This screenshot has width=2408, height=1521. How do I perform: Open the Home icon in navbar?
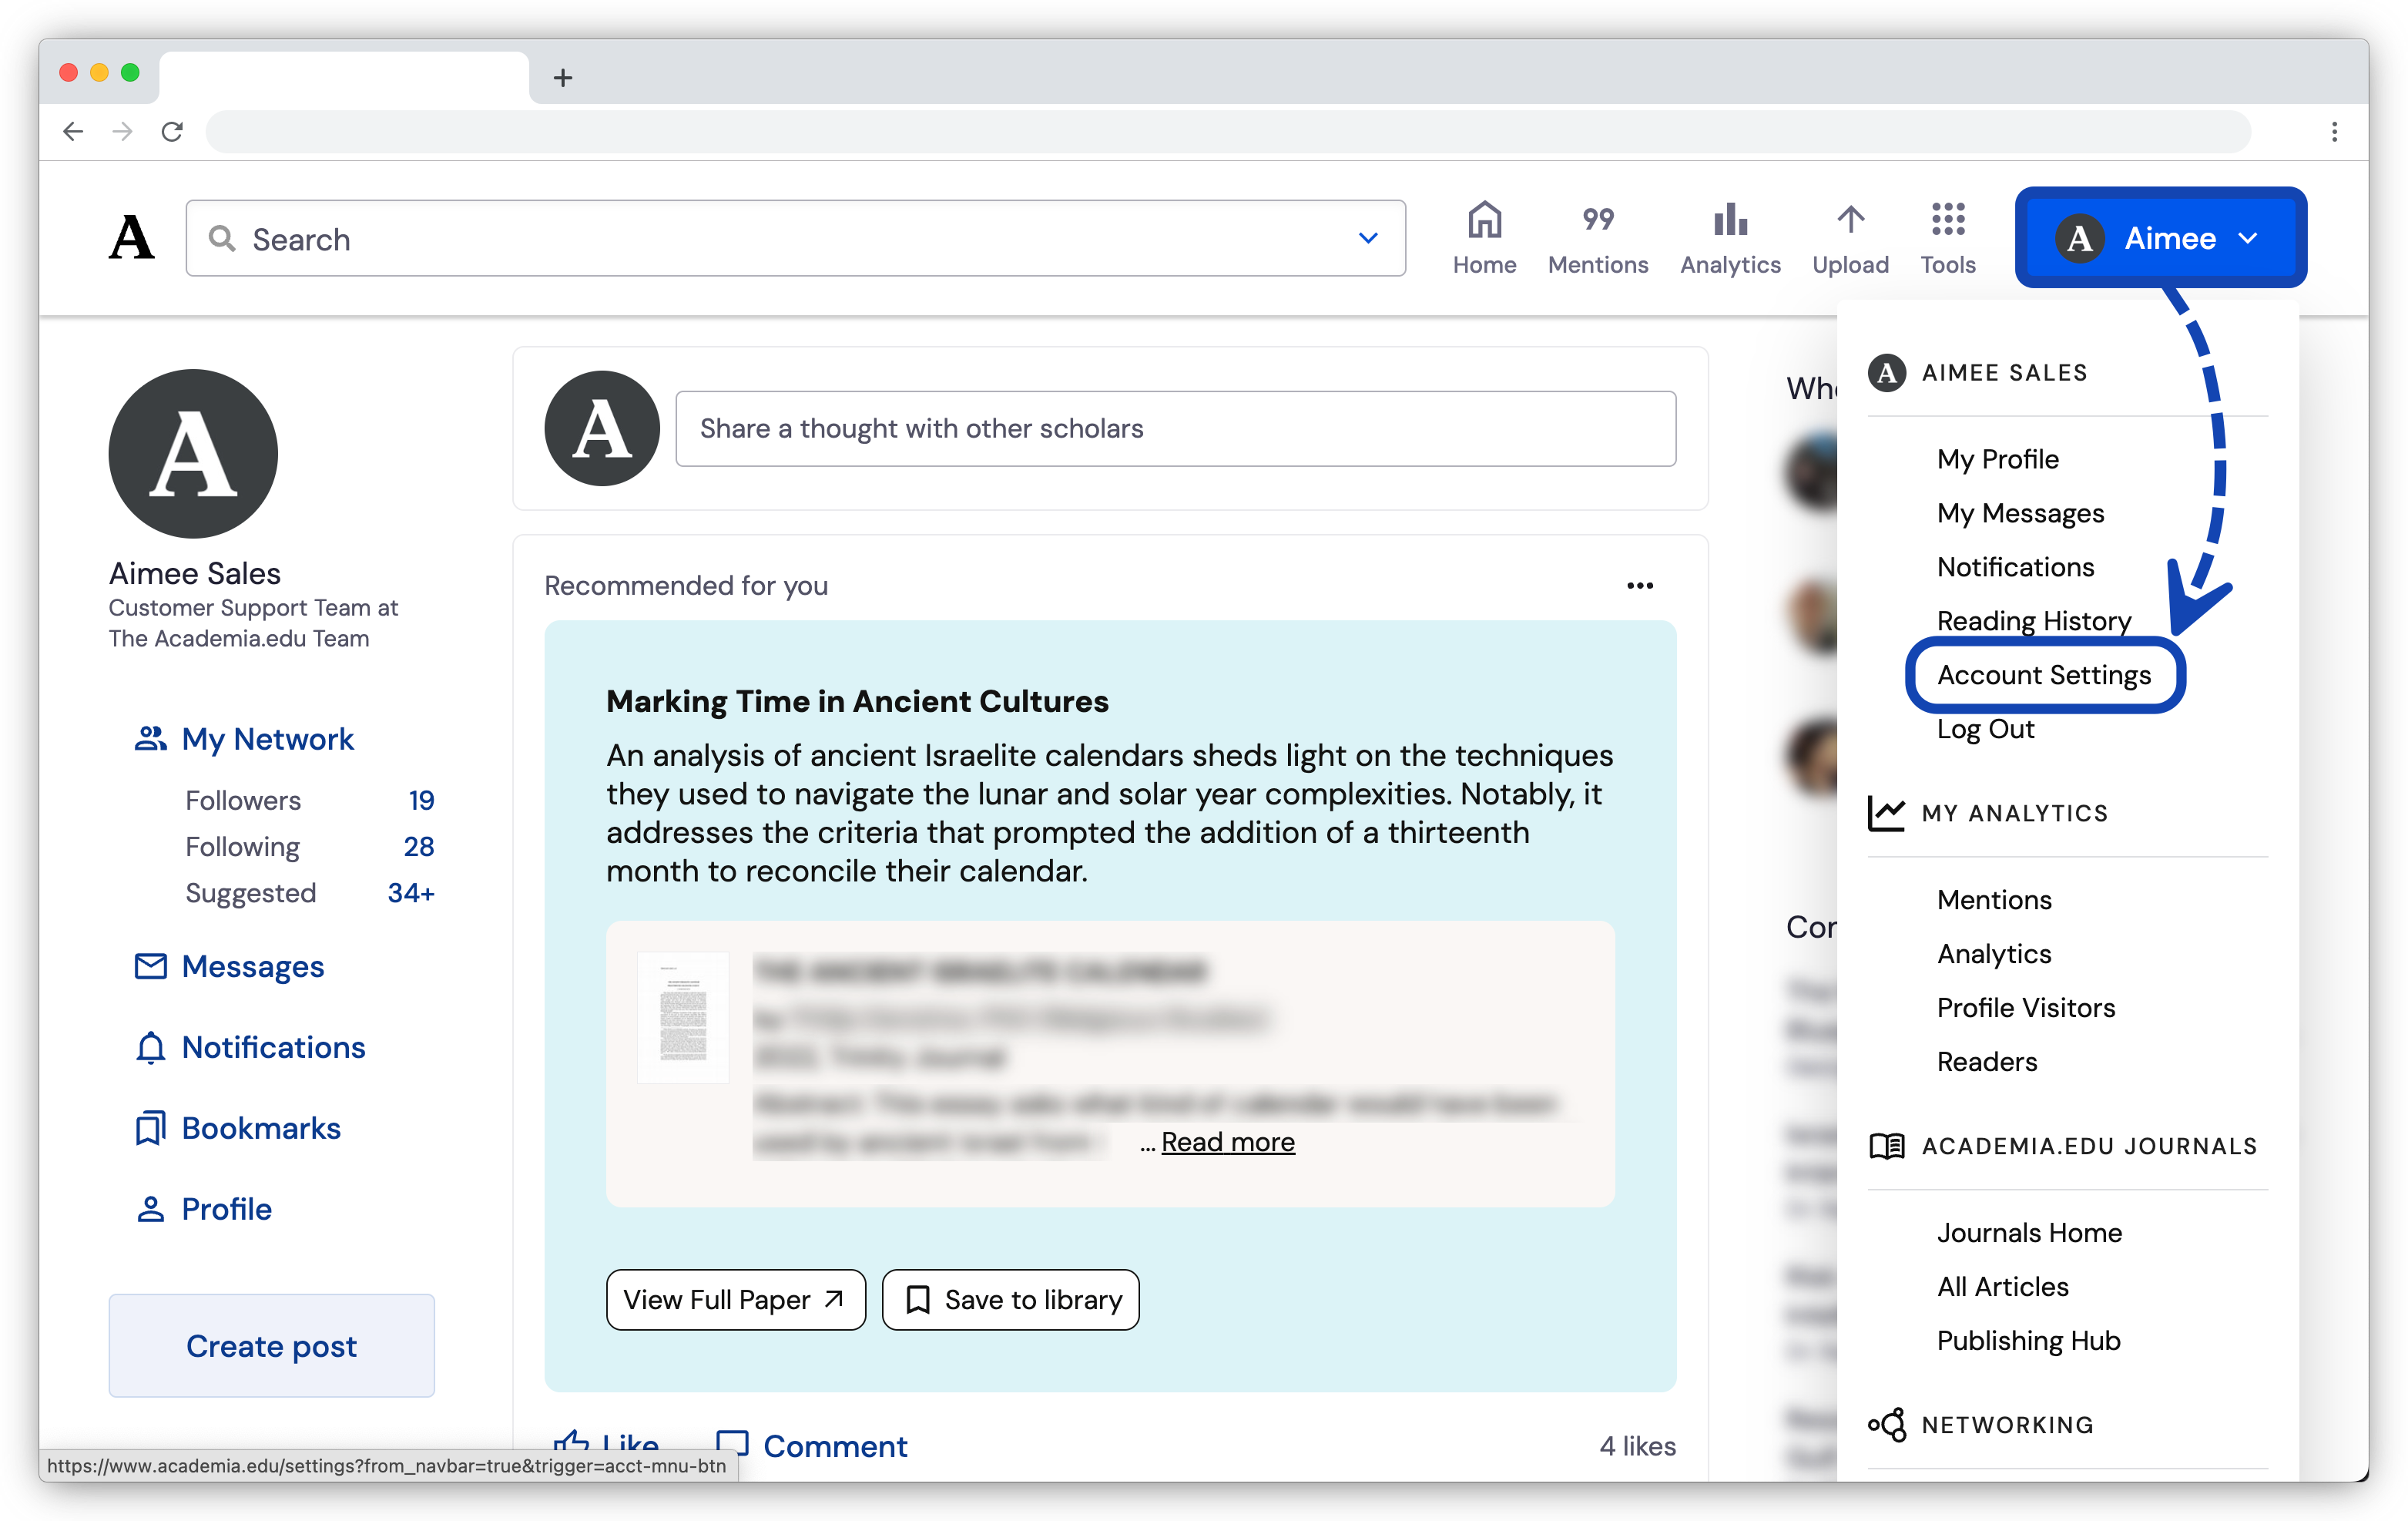pos(1484,219)
